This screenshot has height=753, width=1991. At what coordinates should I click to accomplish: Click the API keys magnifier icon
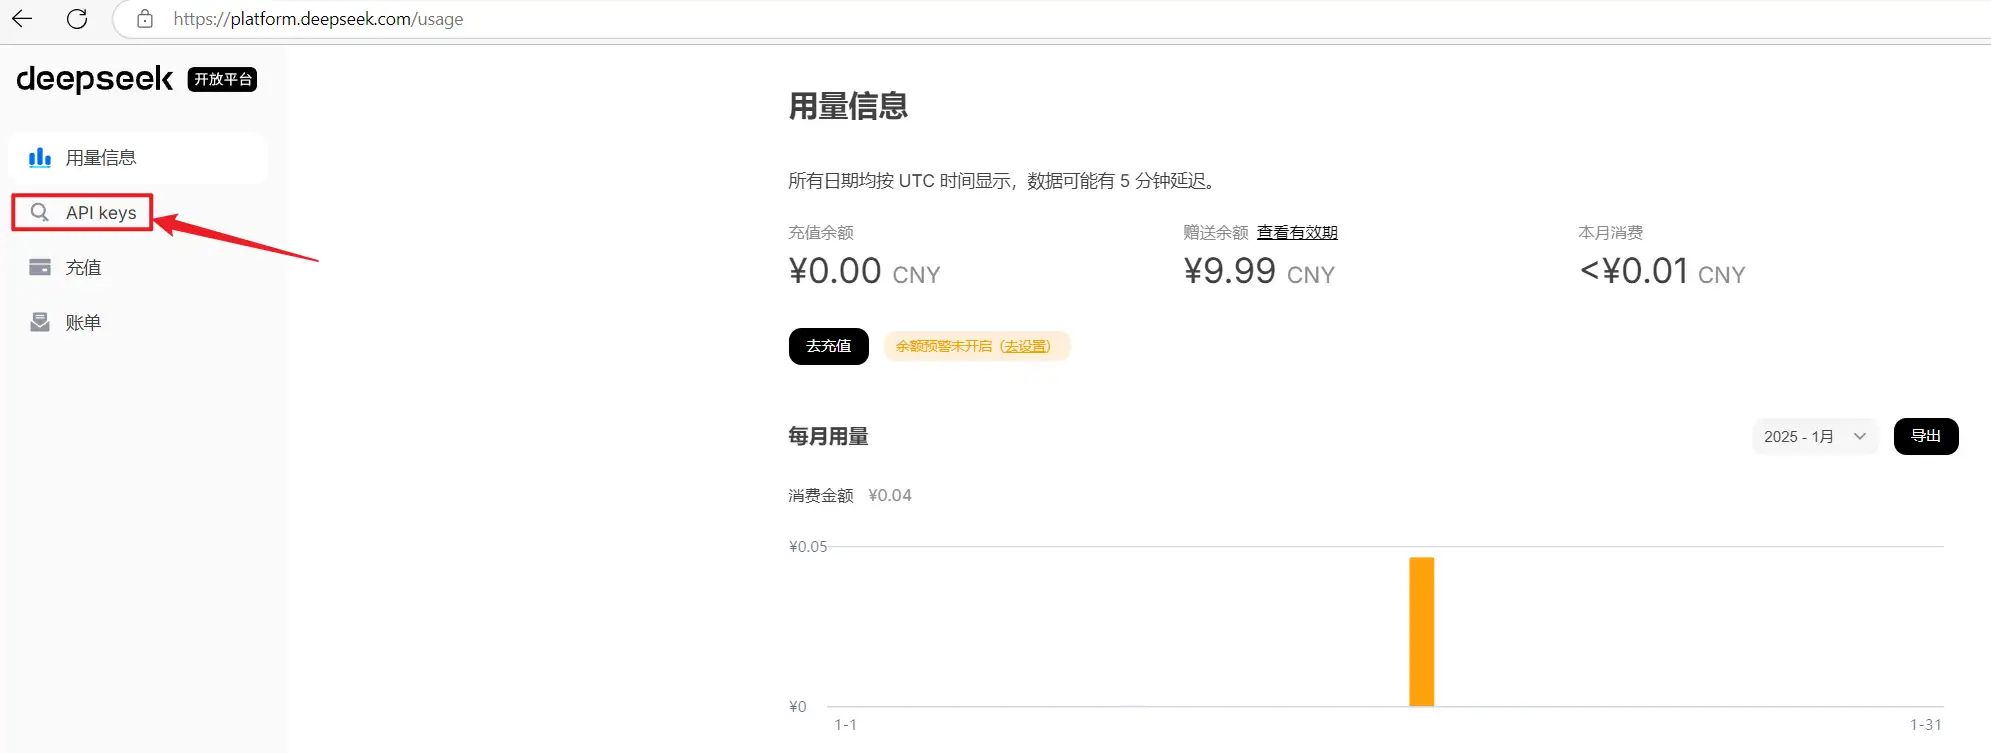click(40, 213)
